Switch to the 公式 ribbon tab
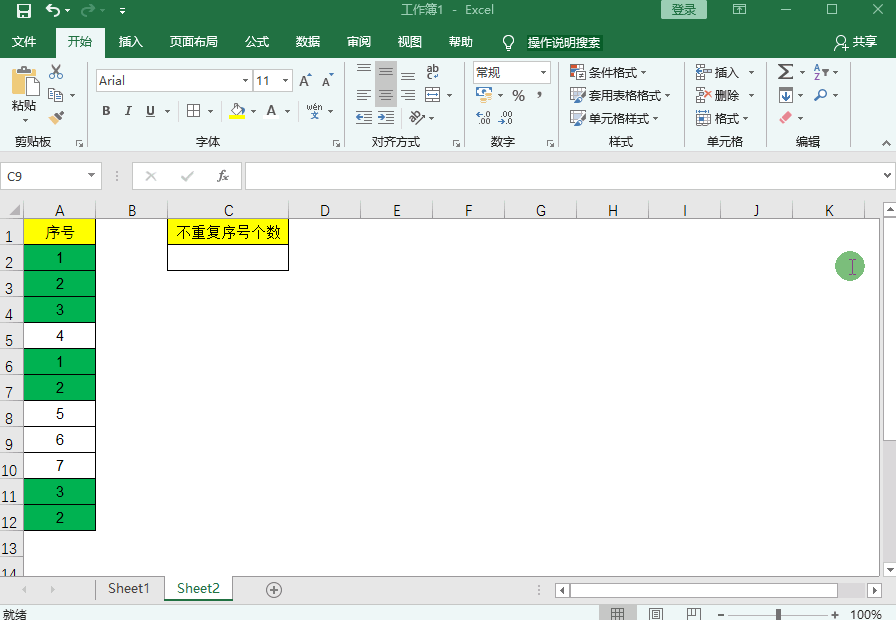The height and width of the screenshot is (620, 896). 257,42
